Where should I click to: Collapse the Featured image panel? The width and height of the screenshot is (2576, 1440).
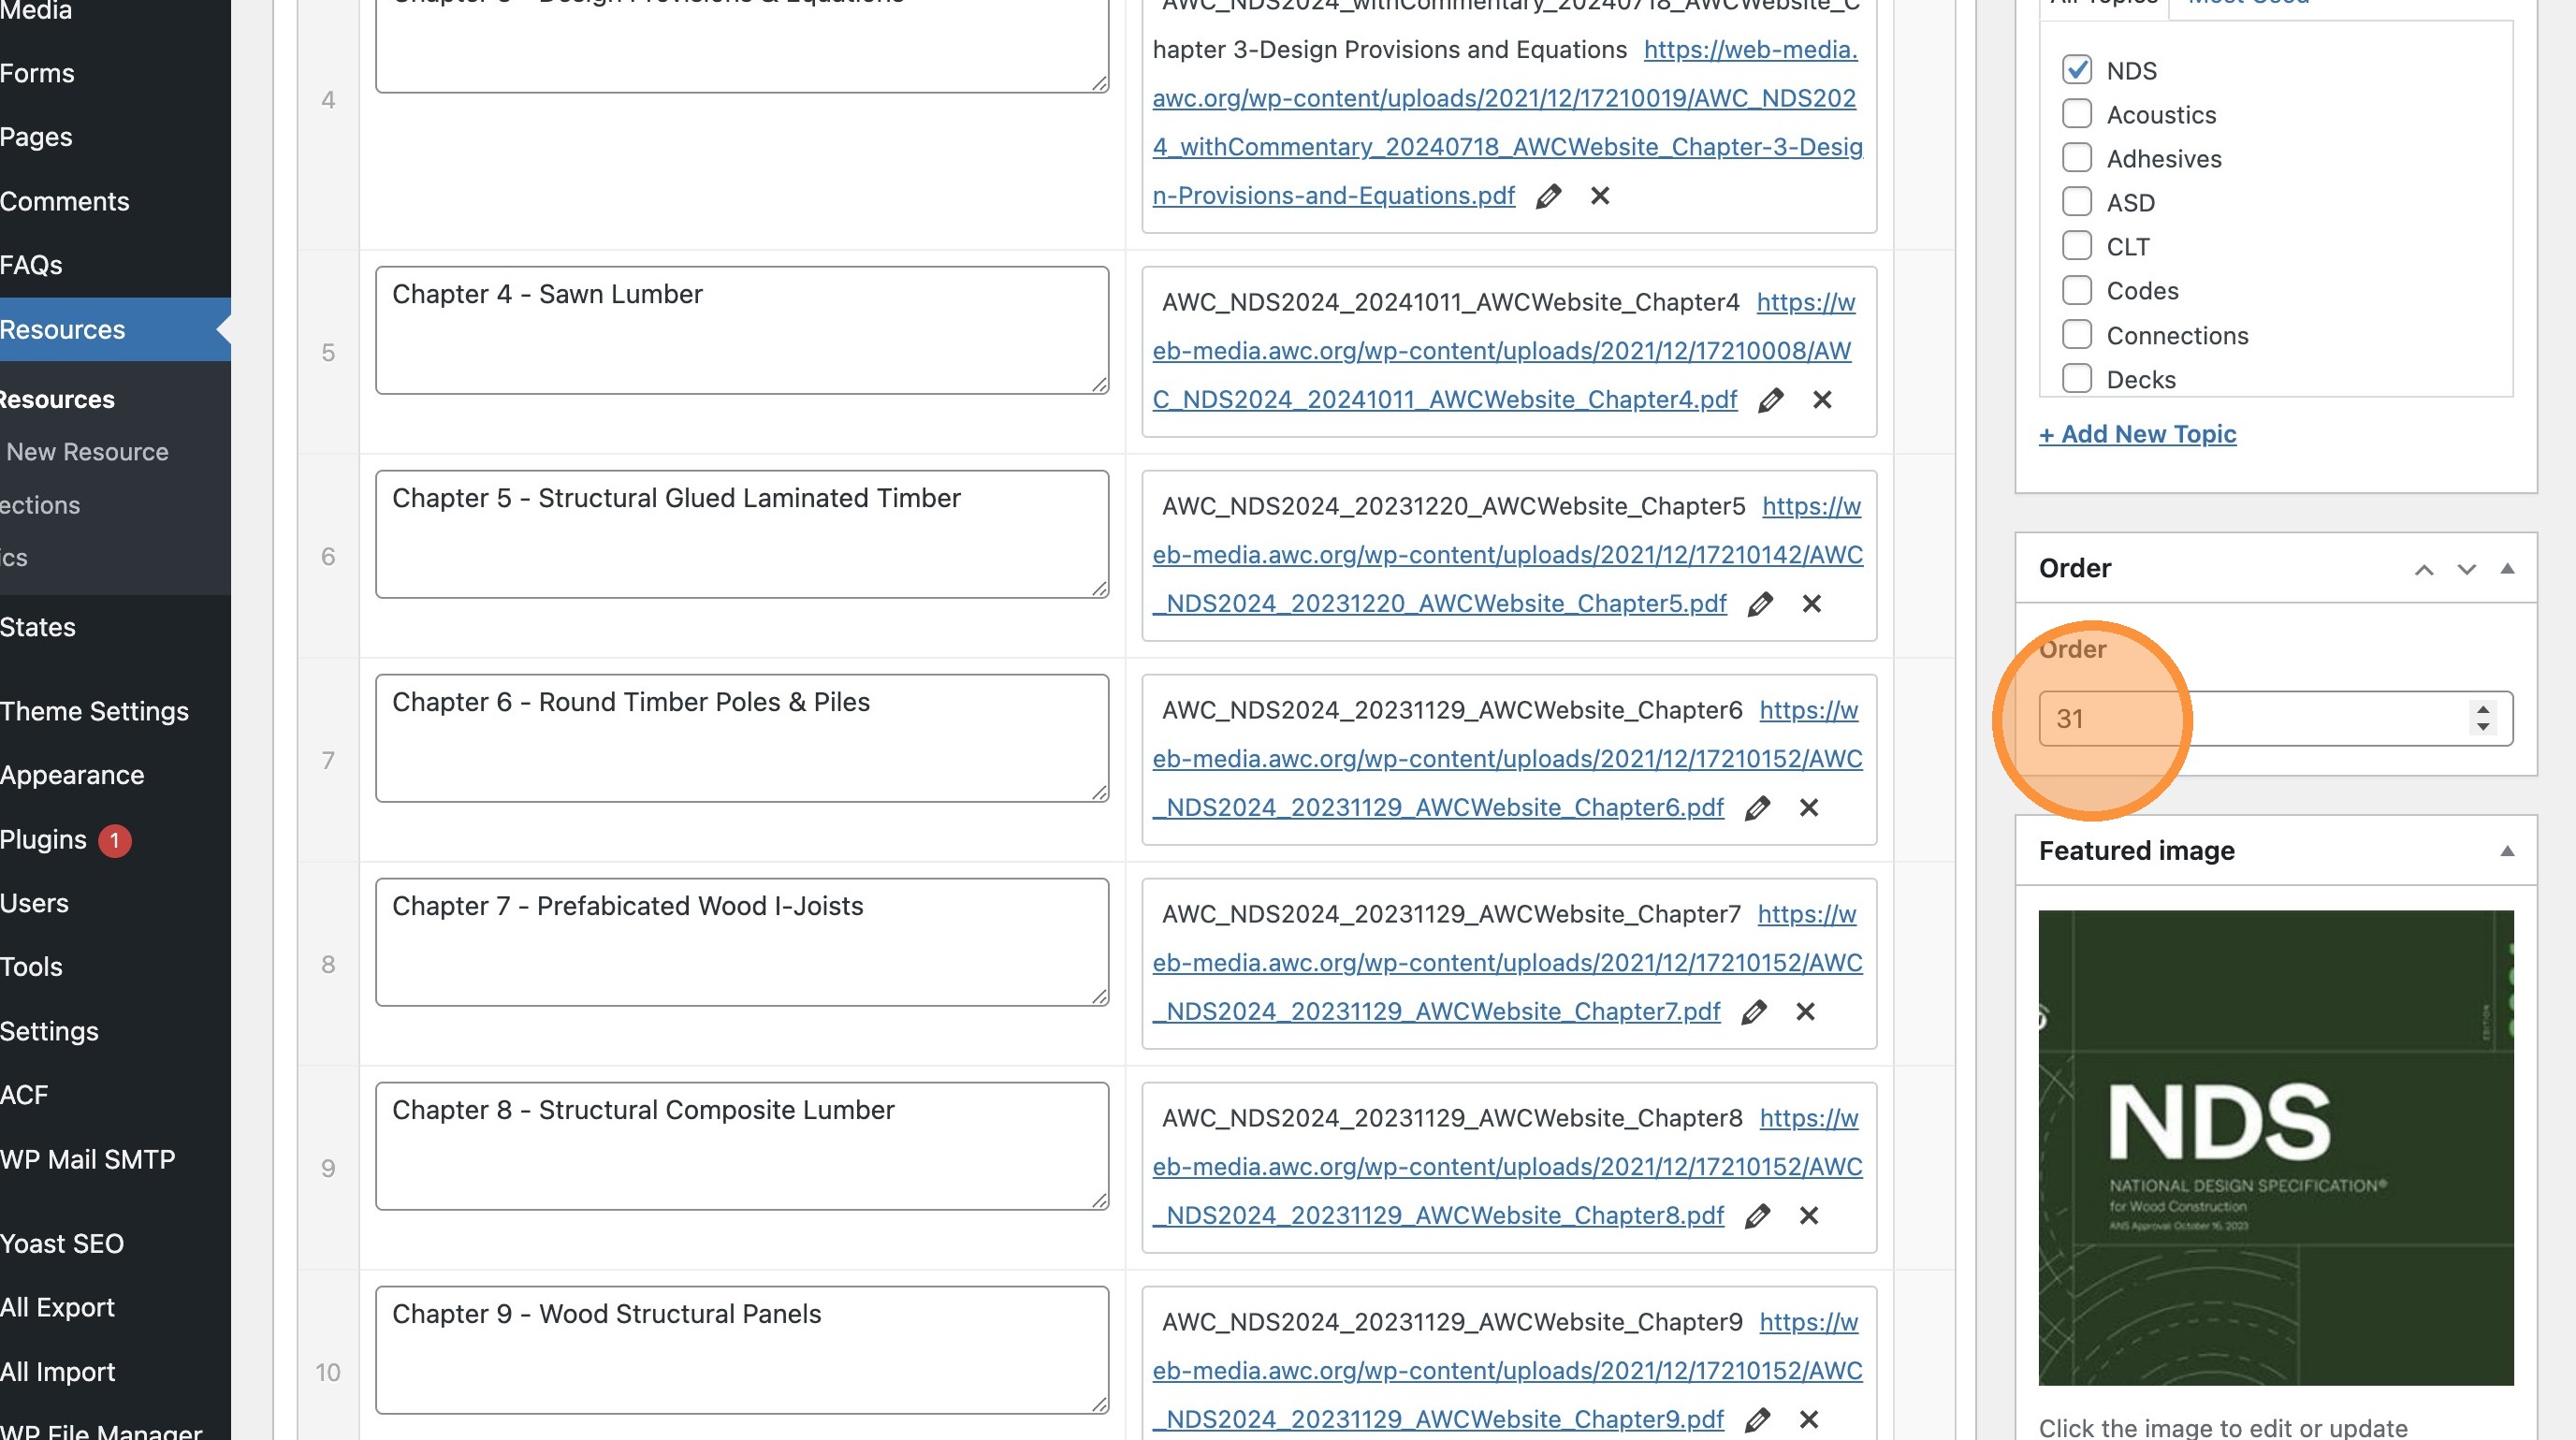2506,851
